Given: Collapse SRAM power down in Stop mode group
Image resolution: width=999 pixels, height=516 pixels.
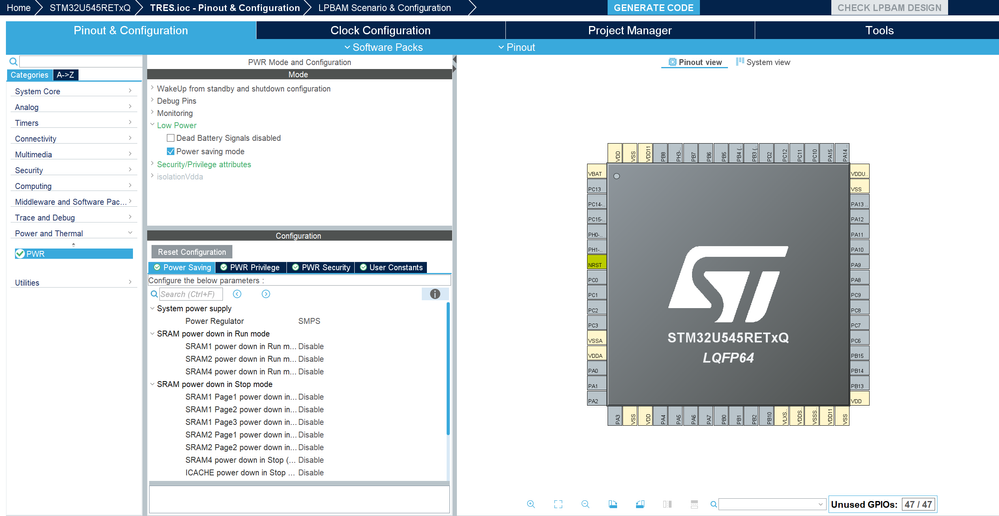Looking at the screenshot, I should tap(152, 384).
